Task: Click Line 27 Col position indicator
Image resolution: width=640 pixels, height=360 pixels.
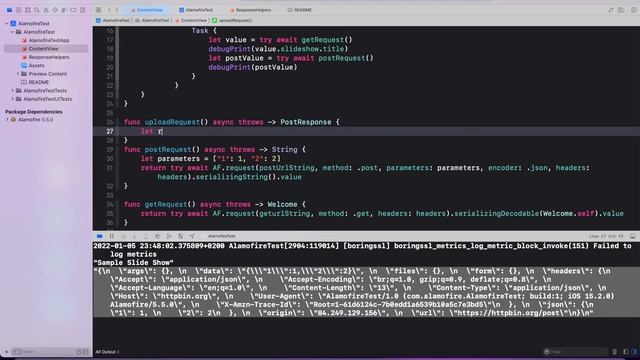Action: point(606,236)
